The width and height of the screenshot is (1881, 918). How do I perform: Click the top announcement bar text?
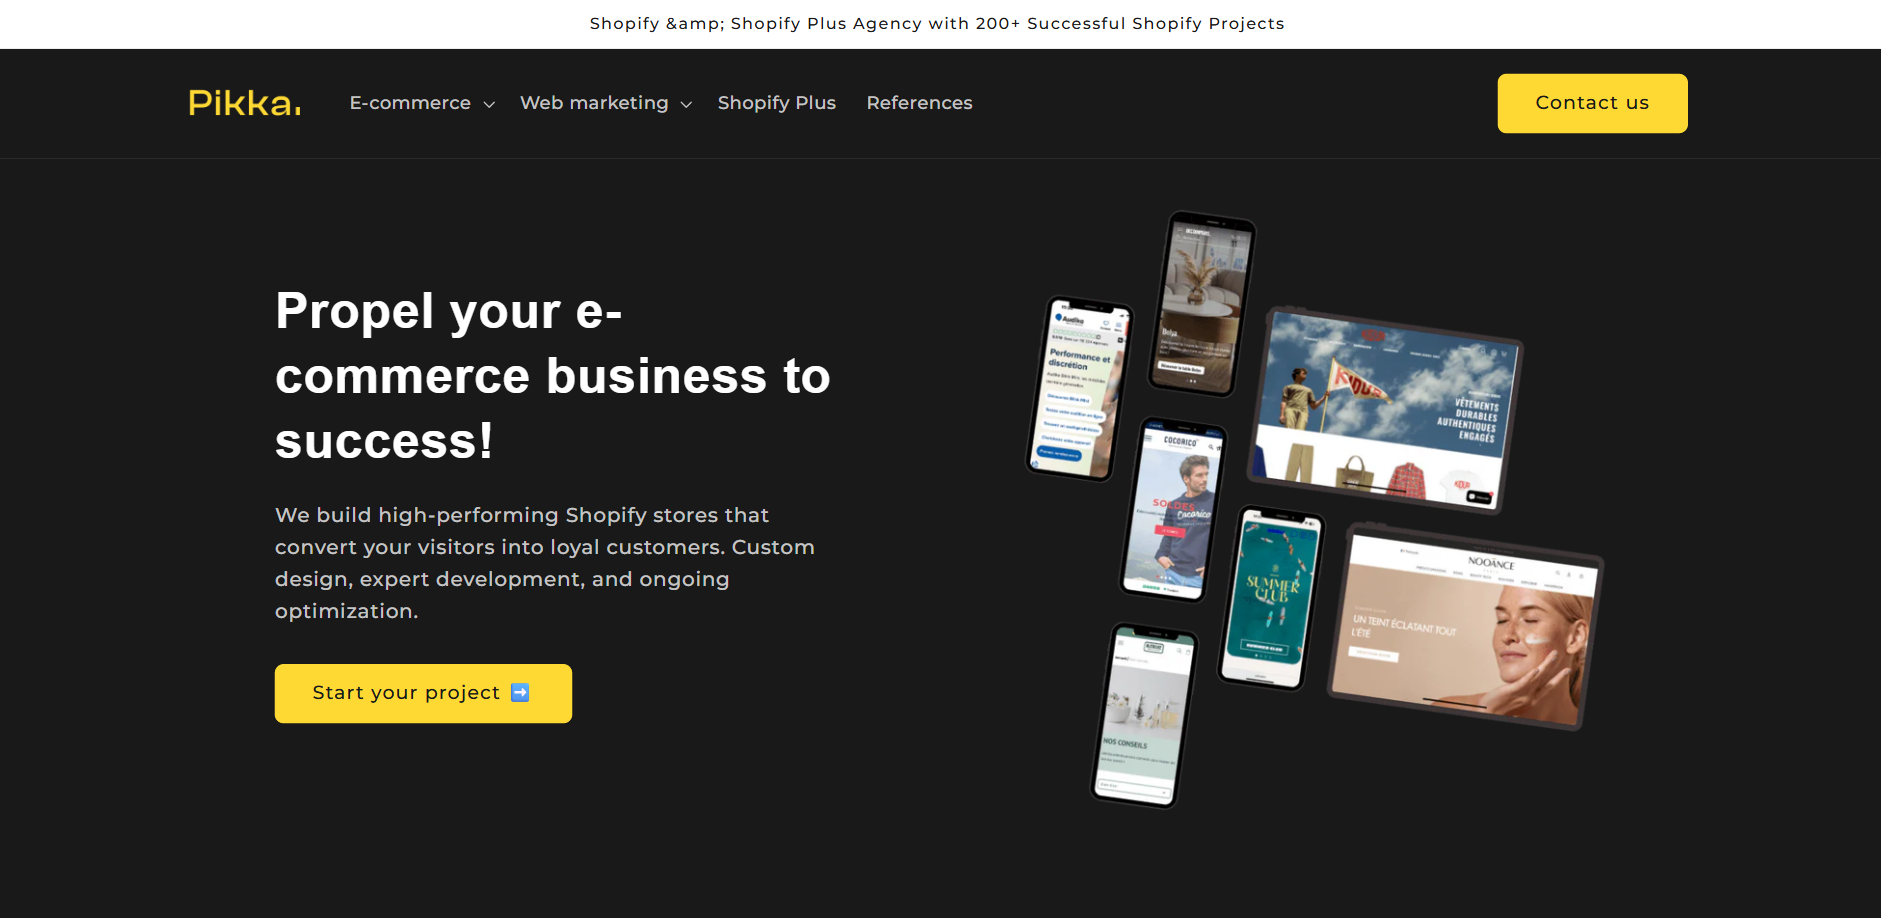[937, 23]
